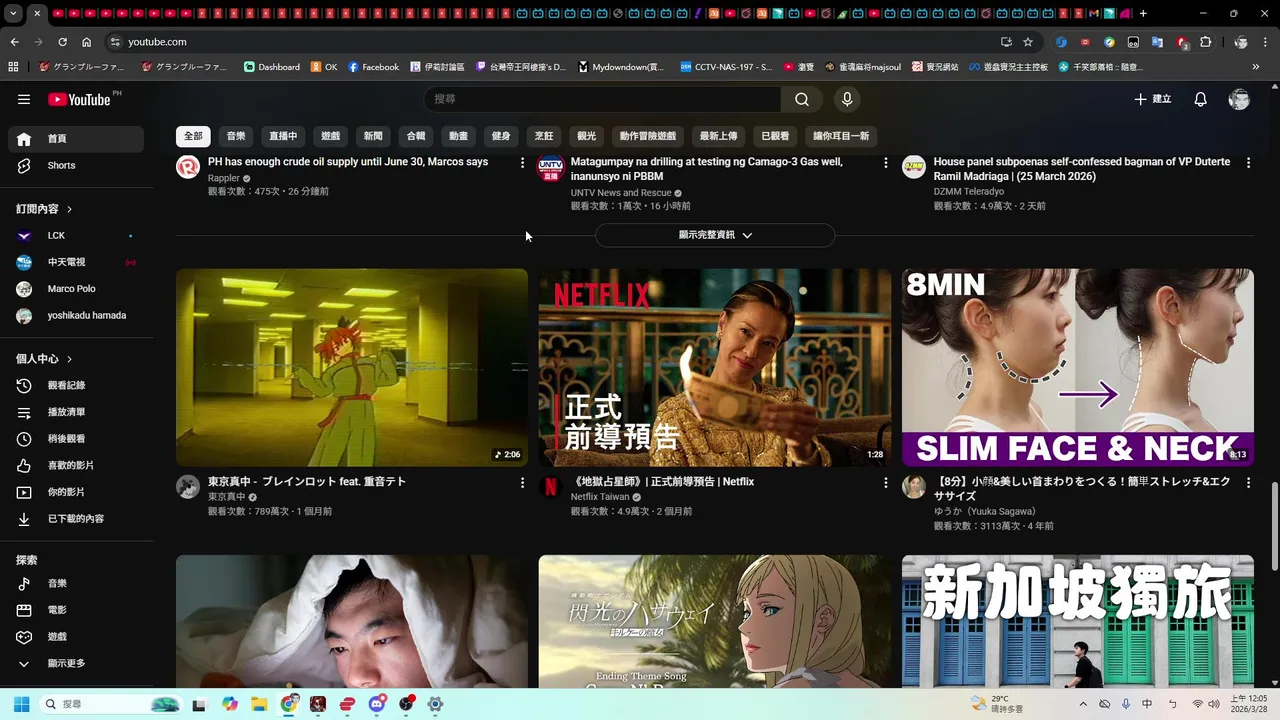Open 喜歡的影片 liked videos
Viewport: 1280px width, 720px height.
[76, 465]
